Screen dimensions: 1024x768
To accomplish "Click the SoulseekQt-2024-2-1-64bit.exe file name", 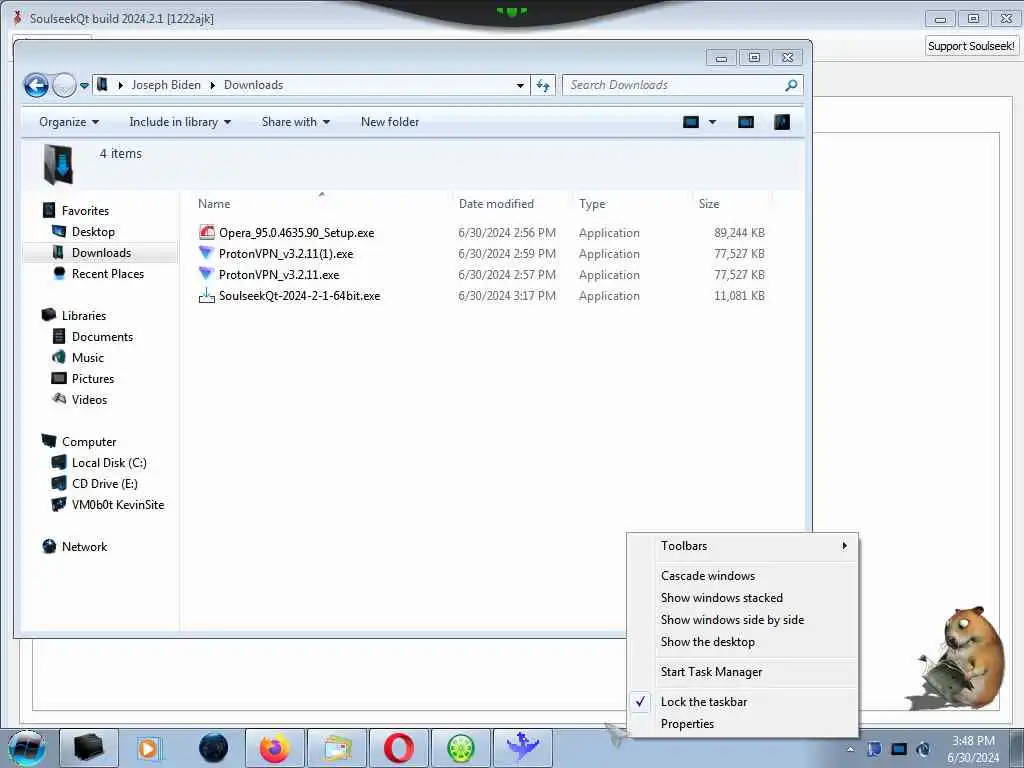I will click(x=299, y=296).
